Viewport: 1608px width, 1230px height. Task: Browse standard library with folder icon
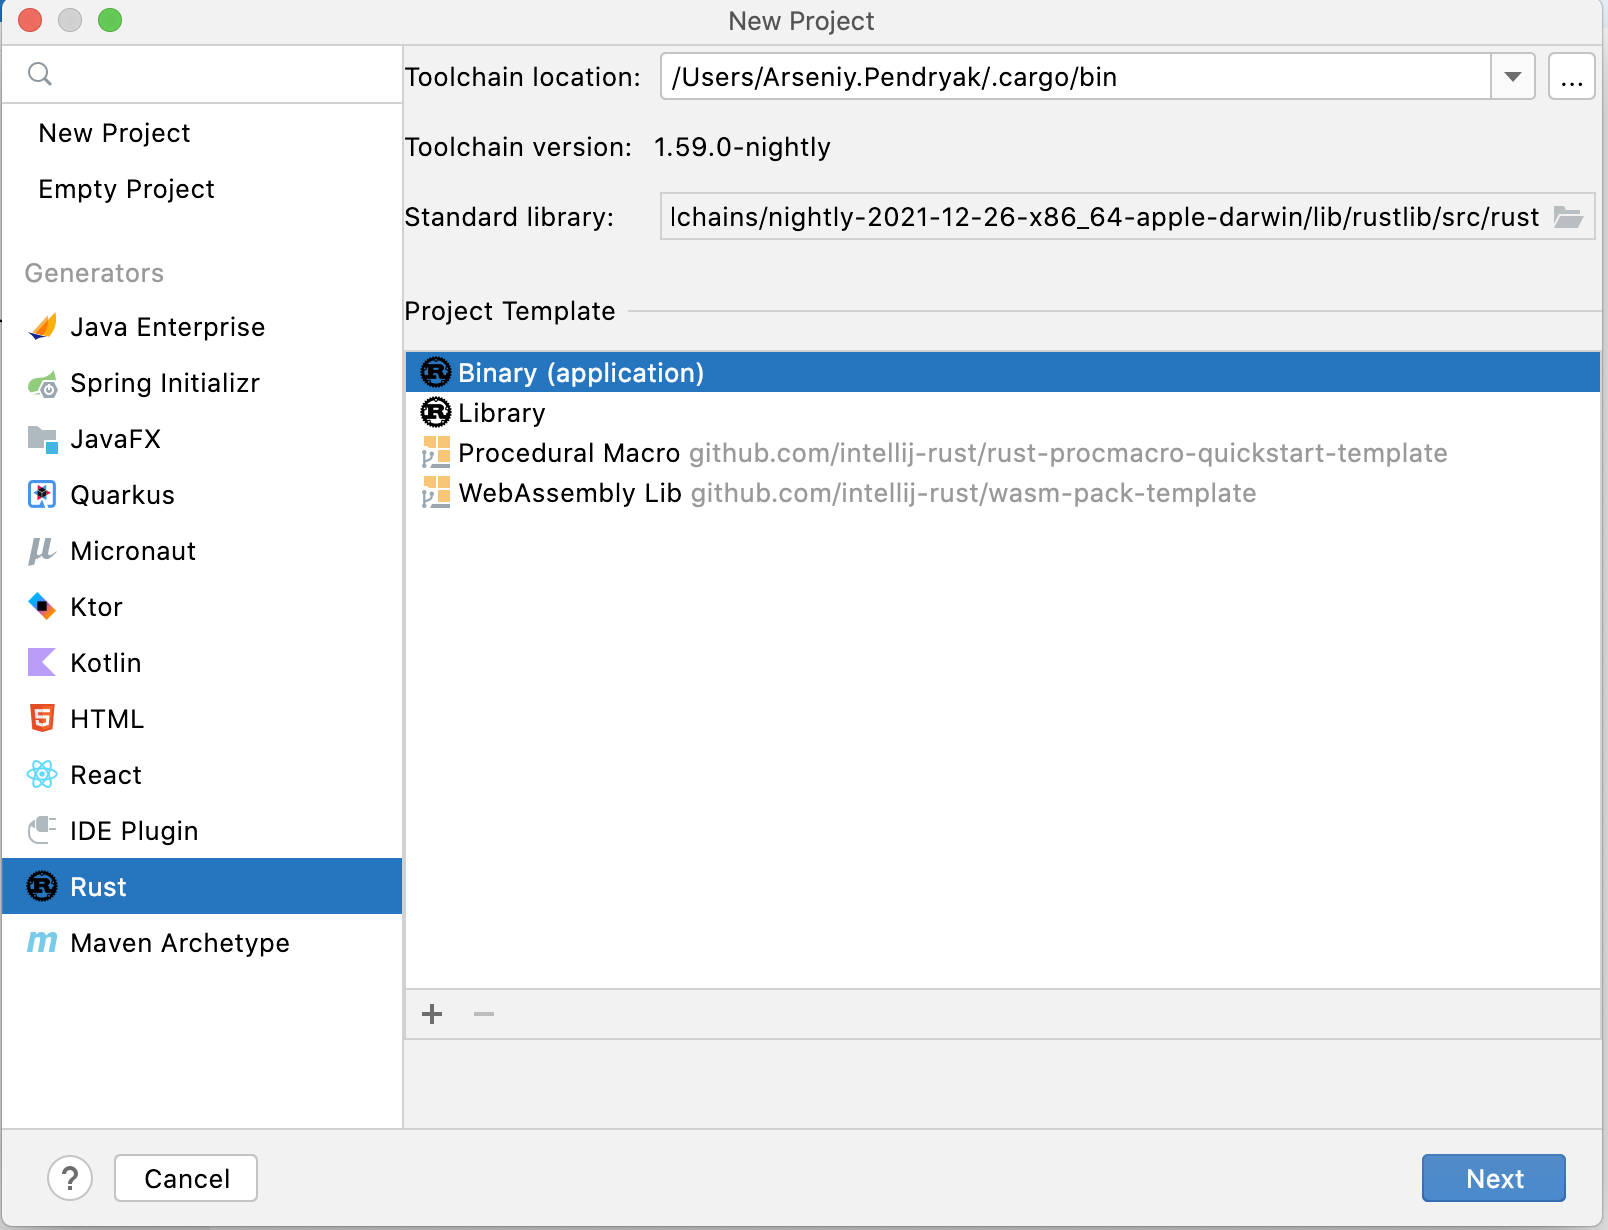pos(1567,217)
